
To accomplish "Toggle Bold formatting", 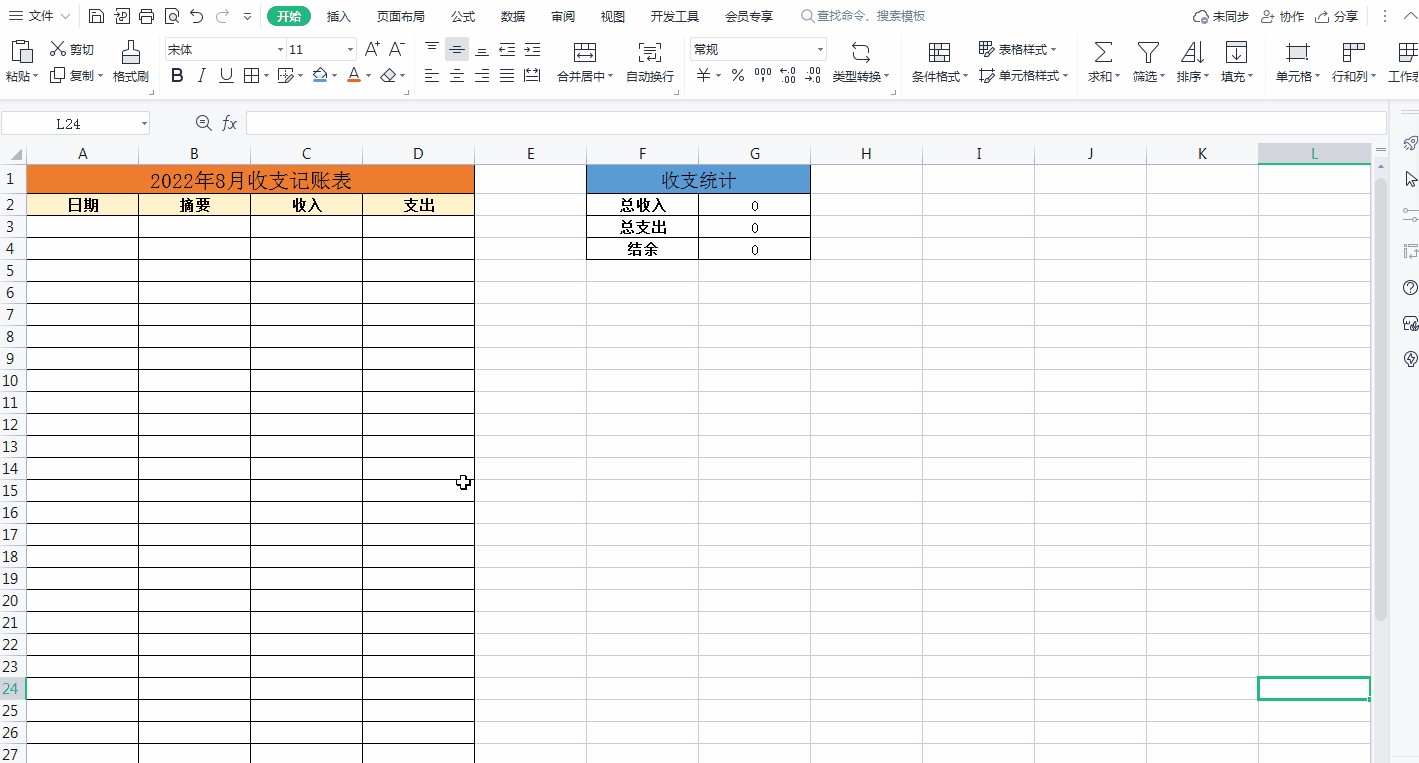I will coord(177,76).
